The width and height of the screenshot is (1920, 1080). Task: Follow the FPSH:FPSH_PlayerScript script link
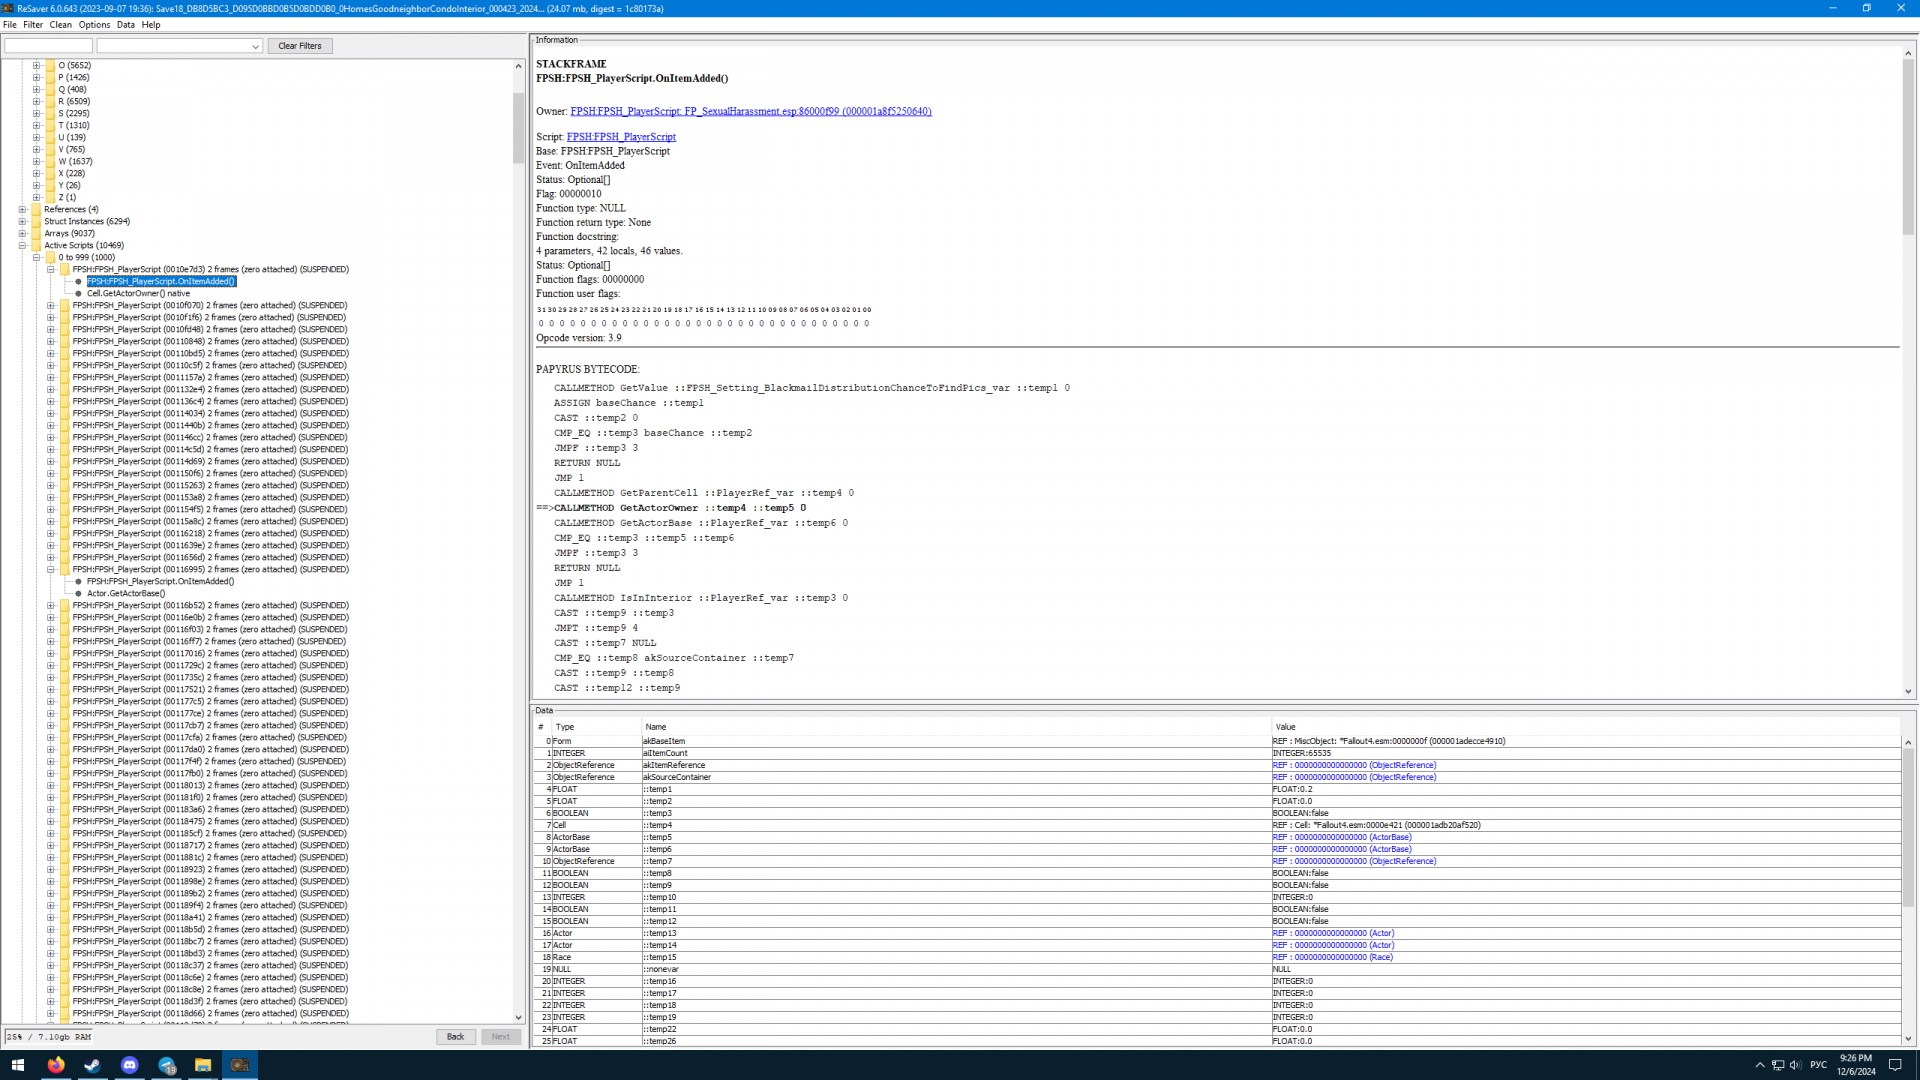[x=621, y=137]
